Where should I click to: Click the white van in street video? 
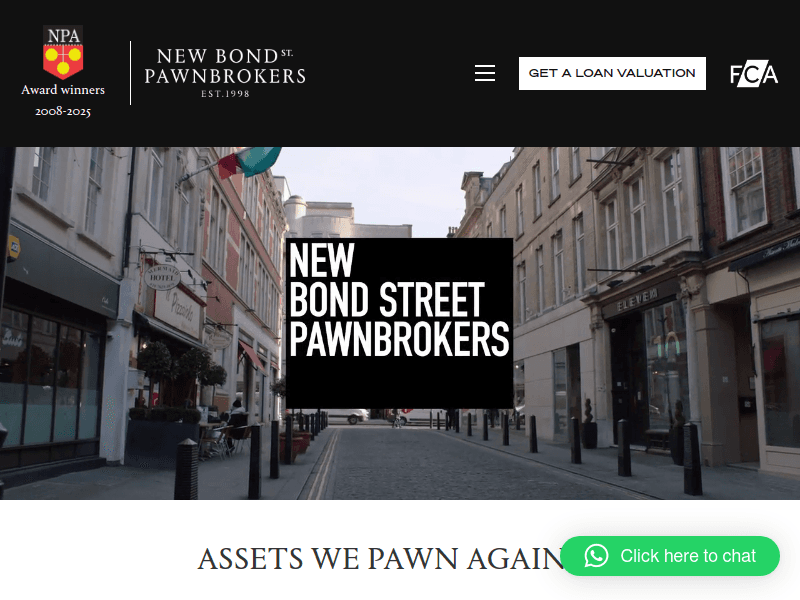coord(347,416)
